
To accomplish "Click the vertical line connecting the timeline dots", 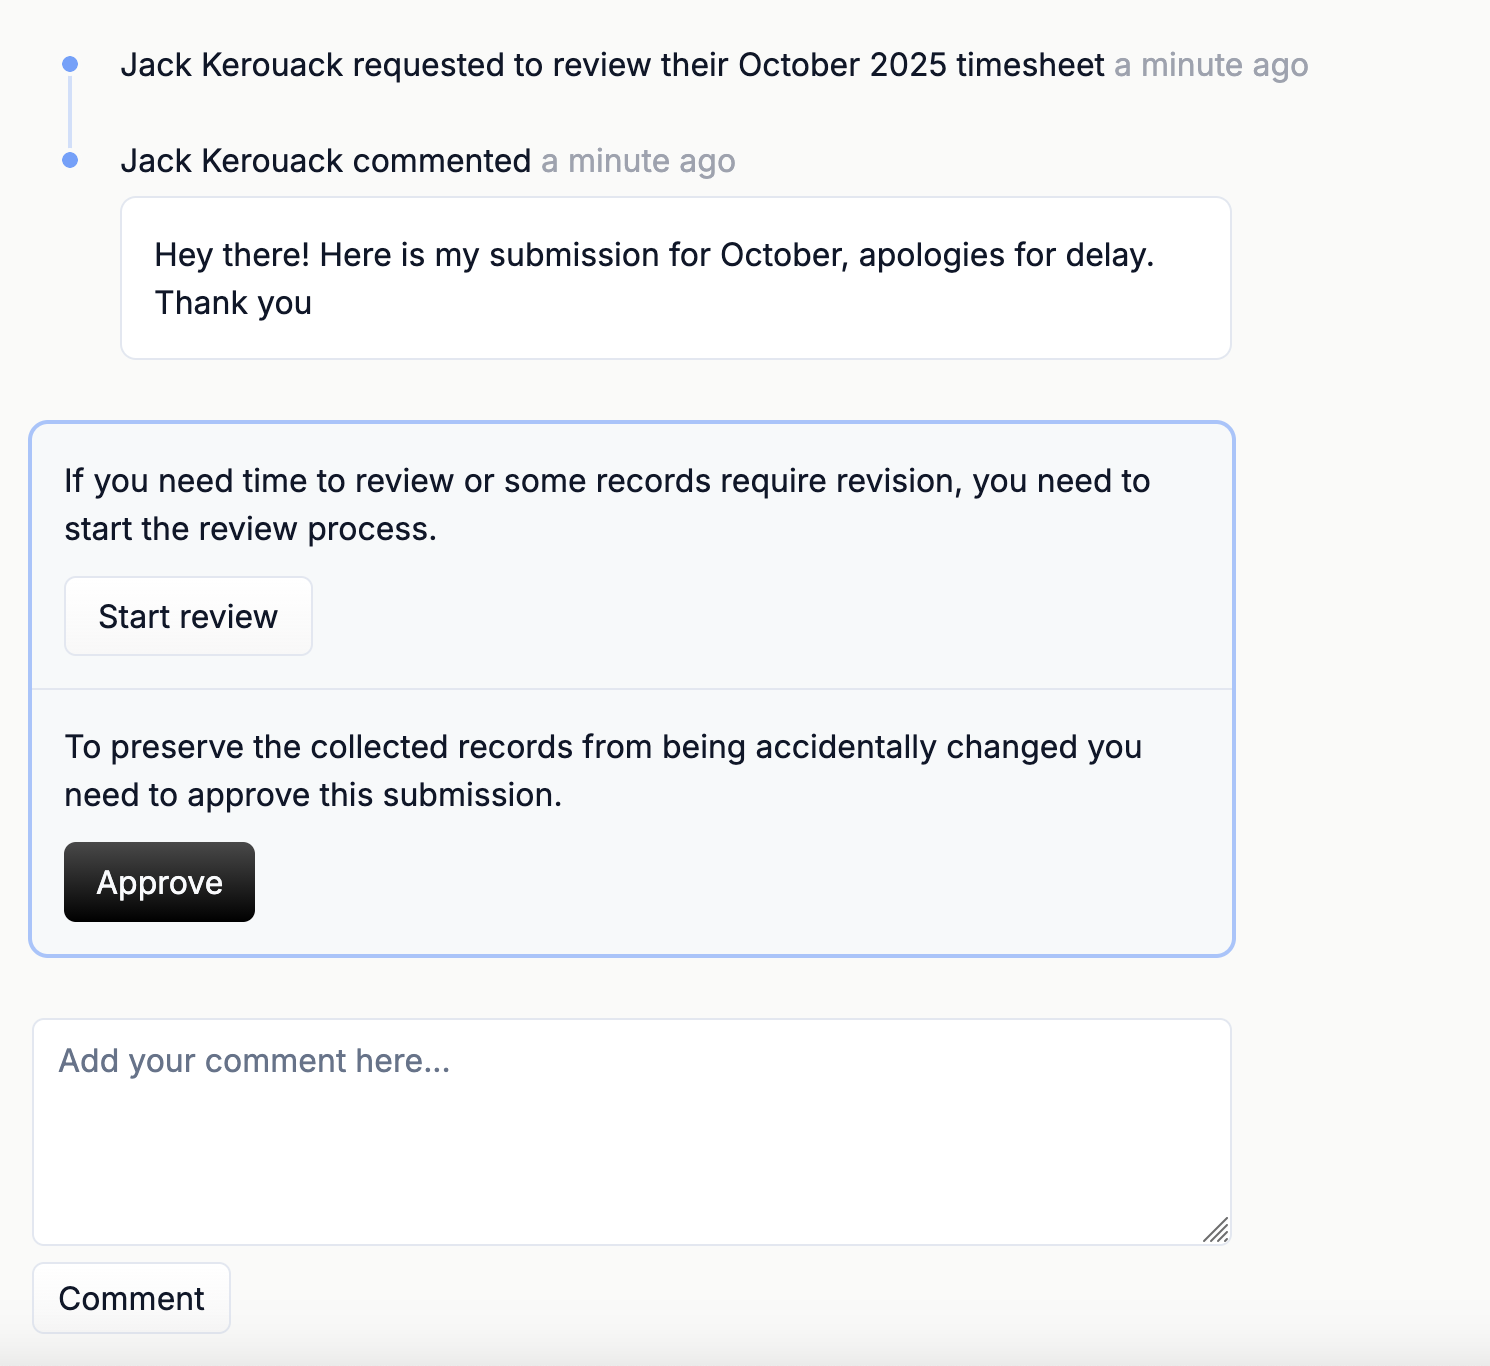I will (70, 112).
